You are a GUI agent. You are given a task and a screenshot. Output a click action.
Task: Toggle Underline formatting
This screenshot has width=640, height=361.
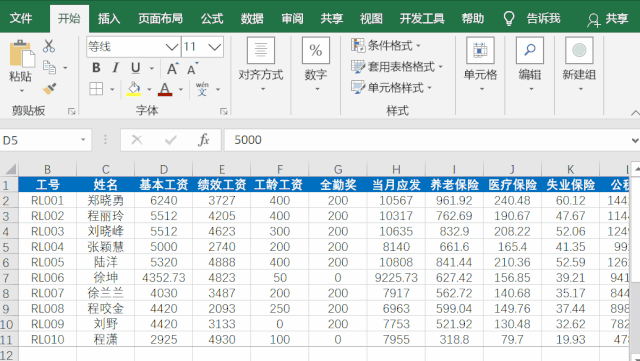[136, 68]
